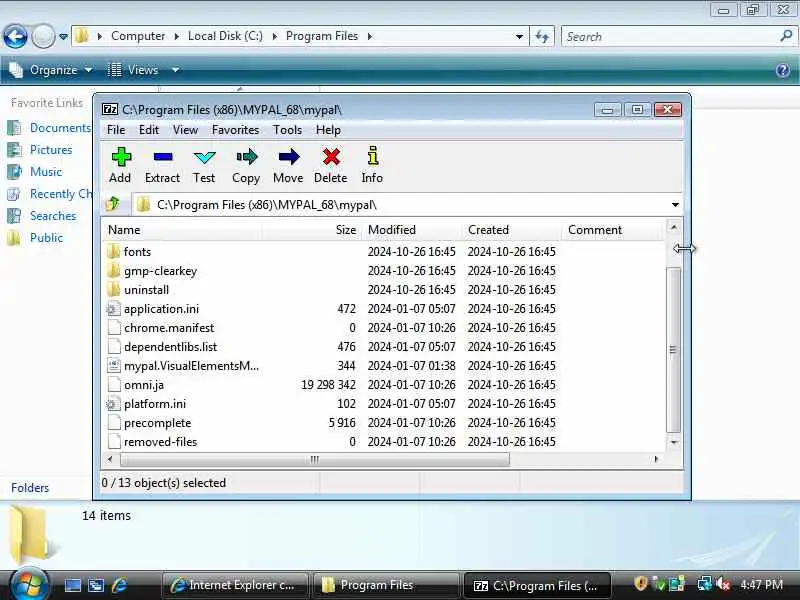Select the uninstall folder icon

[114, 289]
